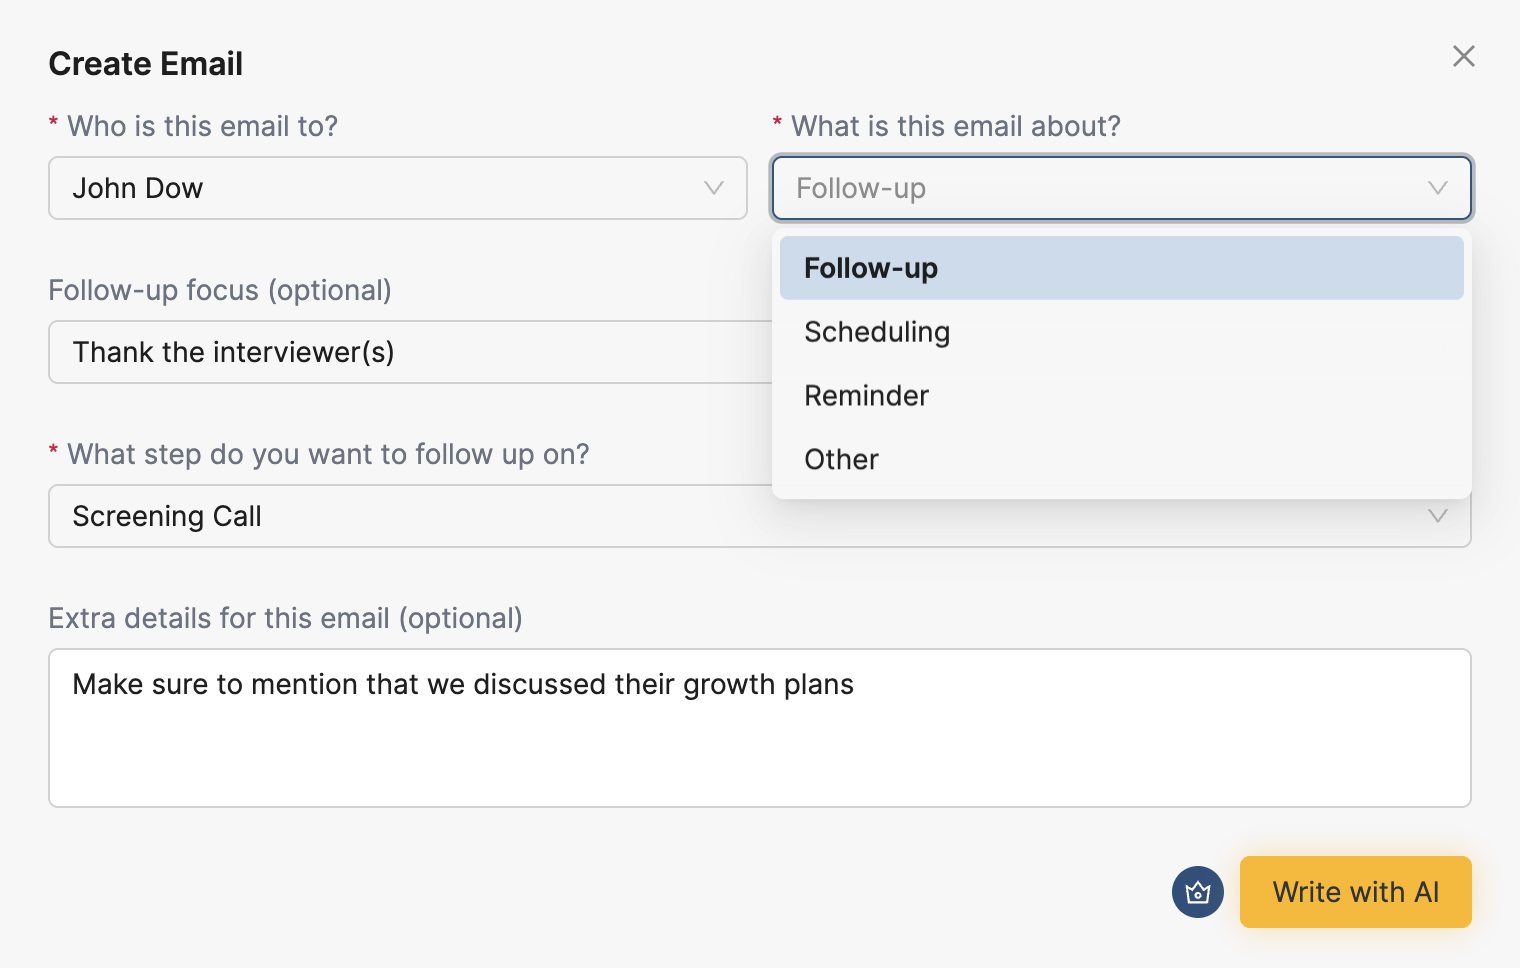Click the chevron on the Screening Call selector

coord(1438,516)
